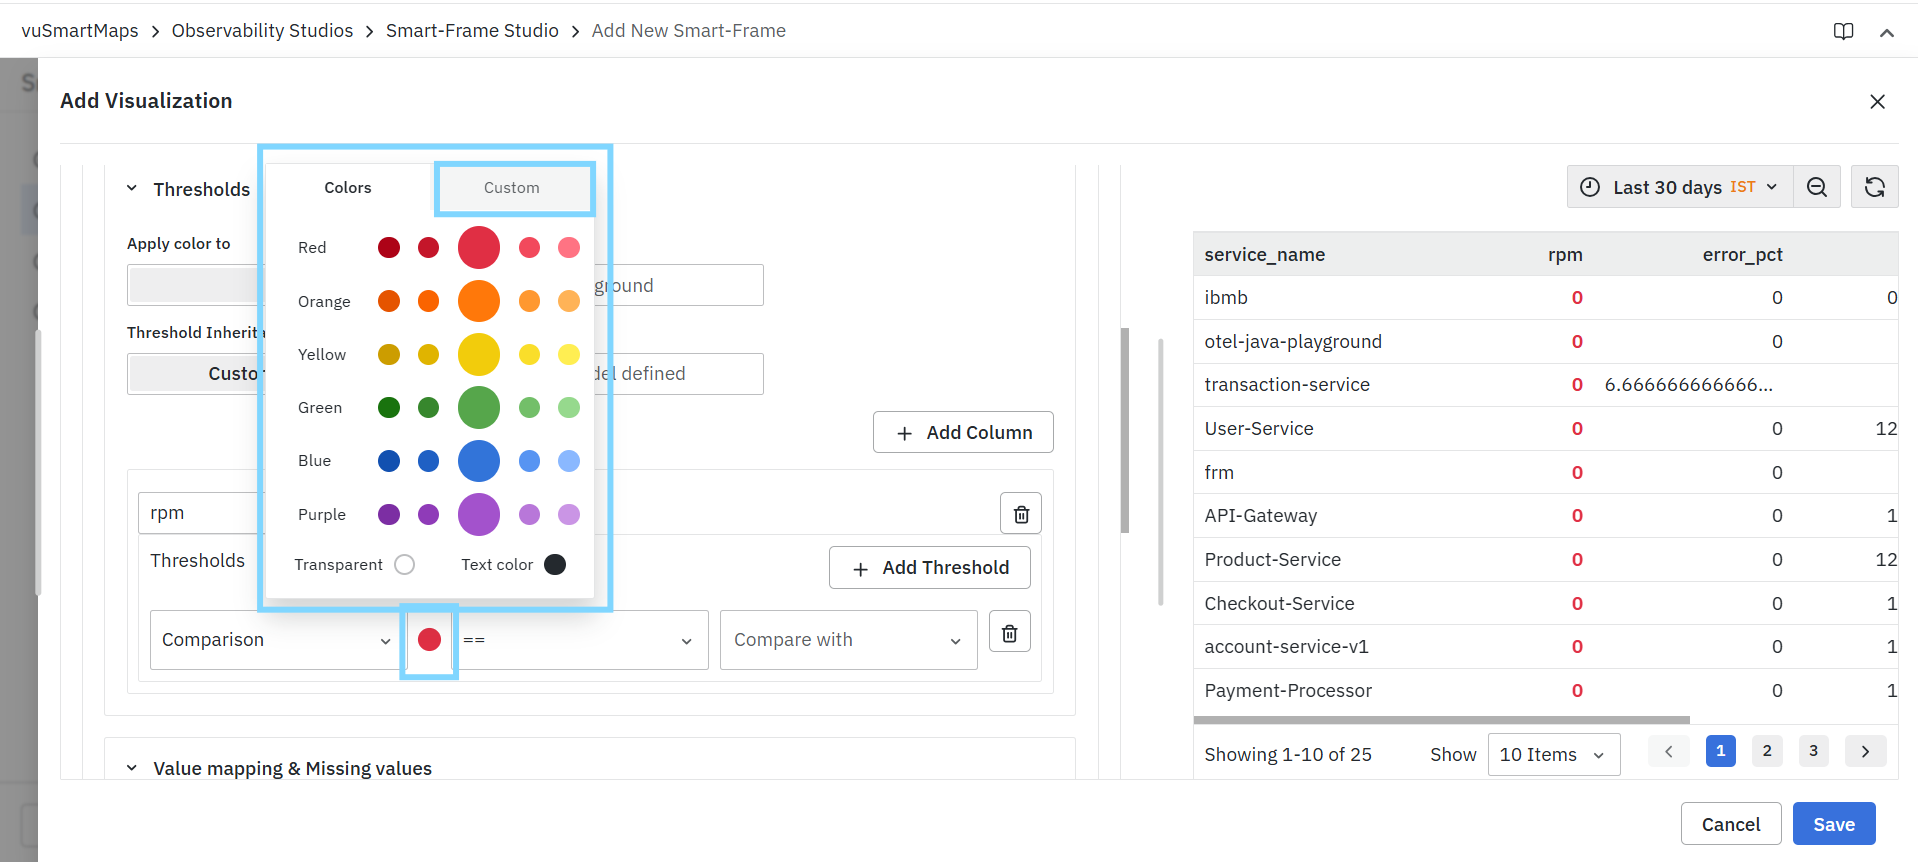This screenshot has height=862, width=1918.
Task: Click the Add Threshold button
Action: [930, 568]
